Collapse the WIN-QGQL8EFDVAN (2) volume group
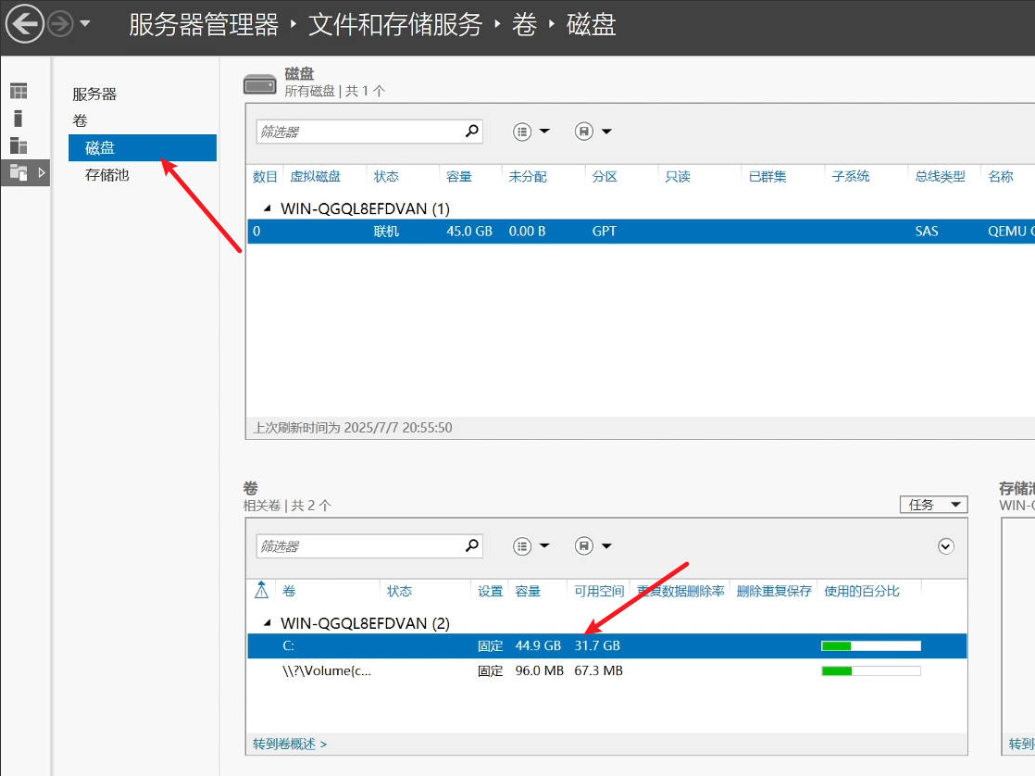The image size is (1035, 776). pos(266,624)
